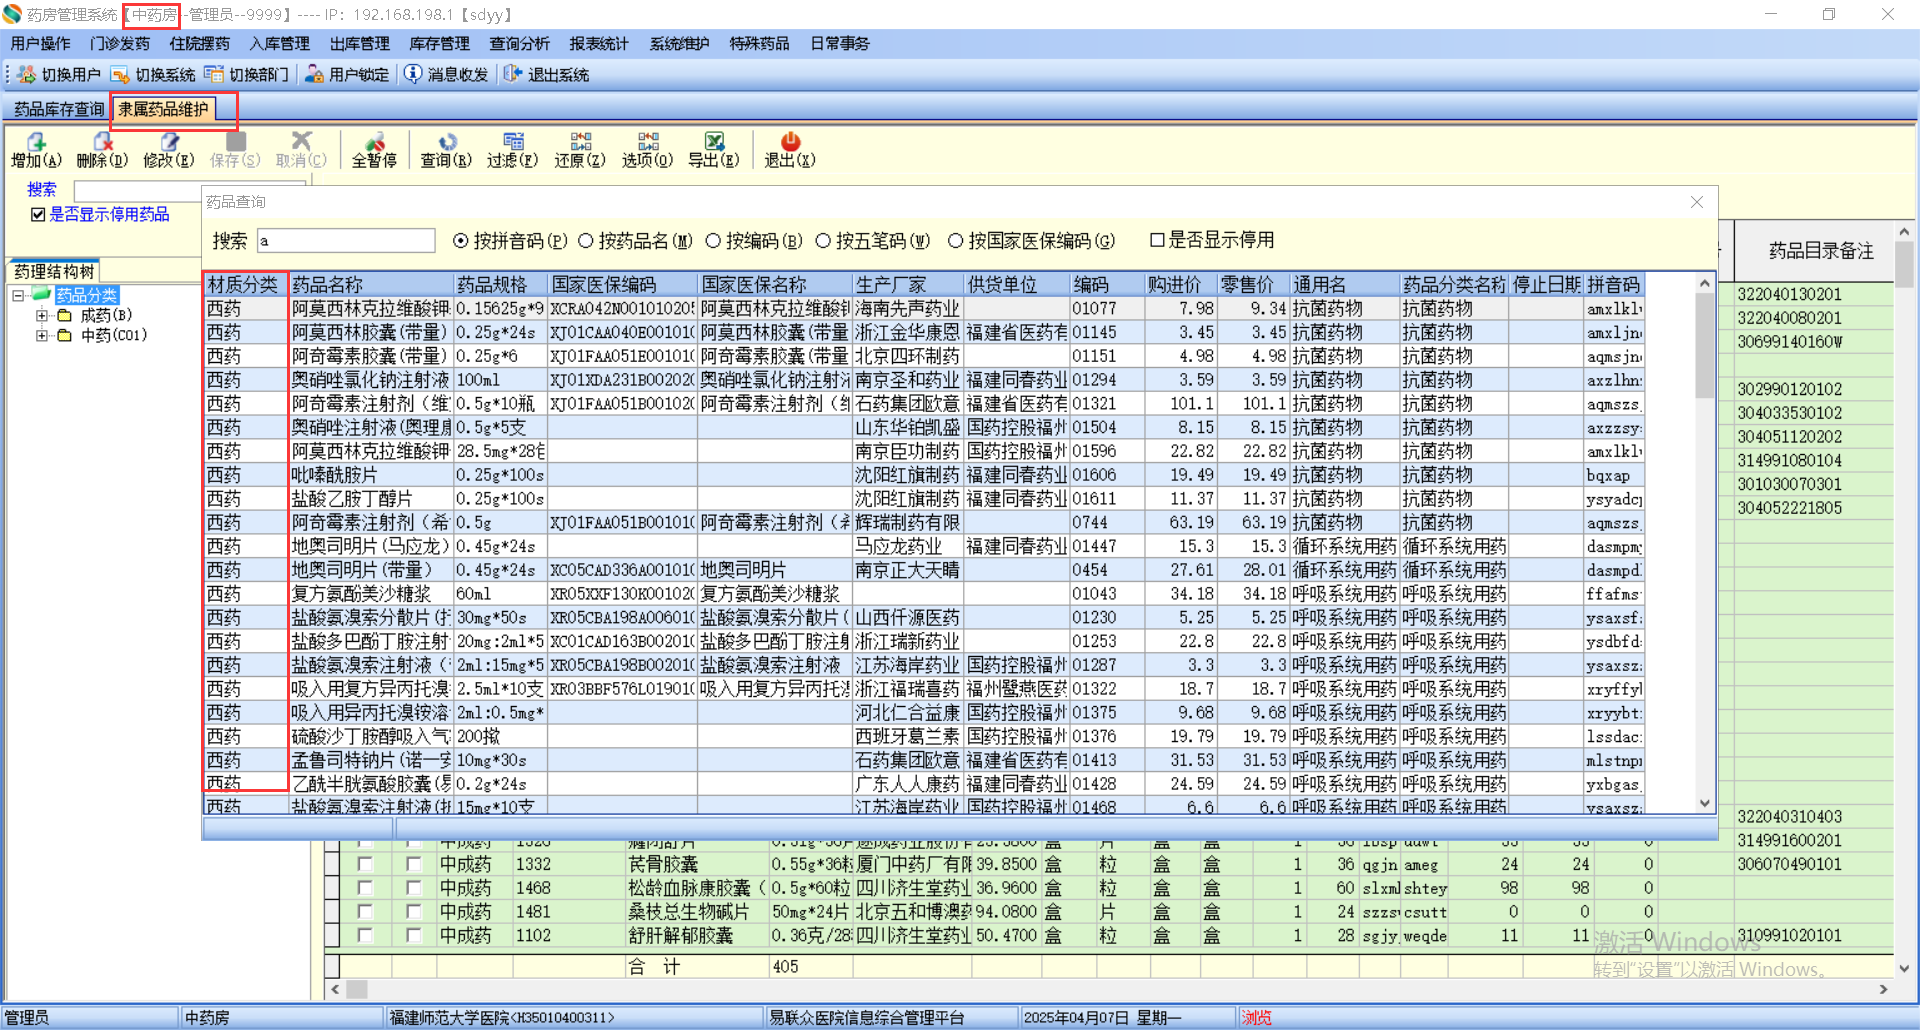Click the bottom horizontal scrollbar left arrow
This screenshot has height=1030, width=1920.
(x=335, y=989)
